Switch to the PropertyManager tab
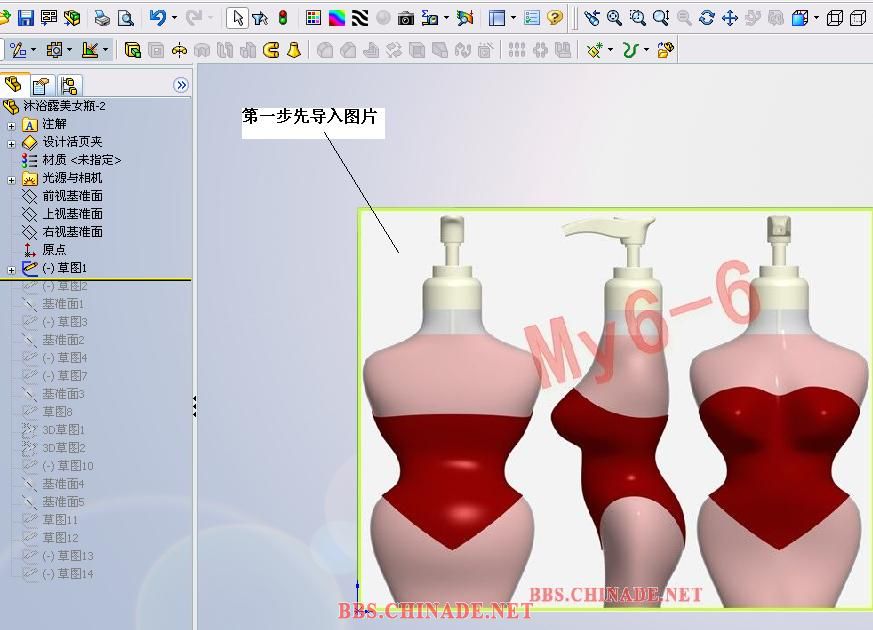The image size is (873, 630). 41,86
